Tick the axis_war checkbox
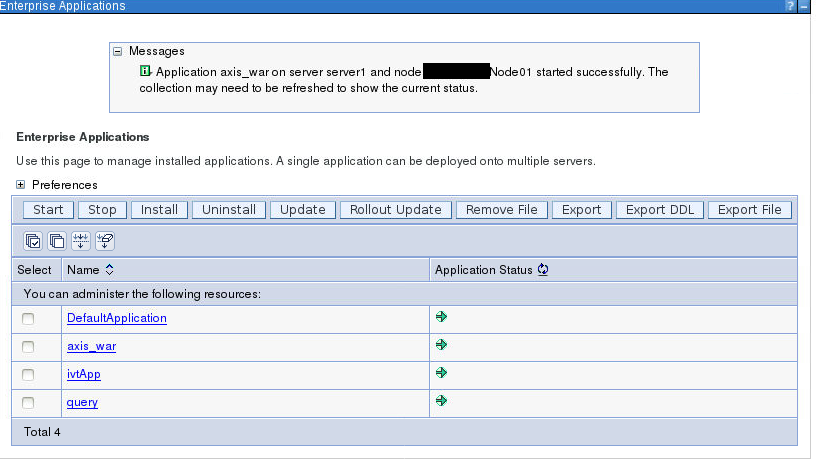The height and width of the screenshot is (464, 816). 28,347
